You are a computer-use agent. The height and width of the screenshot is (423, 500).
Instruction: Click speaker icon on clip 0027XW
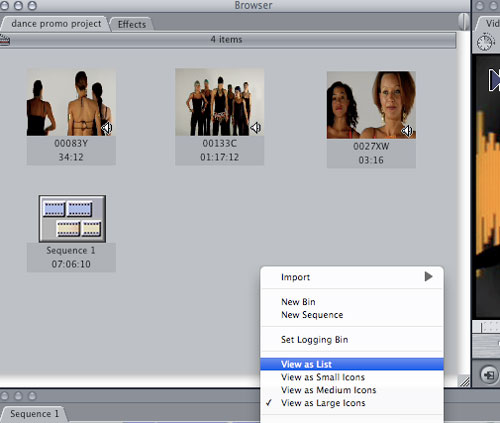click(407, 131)
